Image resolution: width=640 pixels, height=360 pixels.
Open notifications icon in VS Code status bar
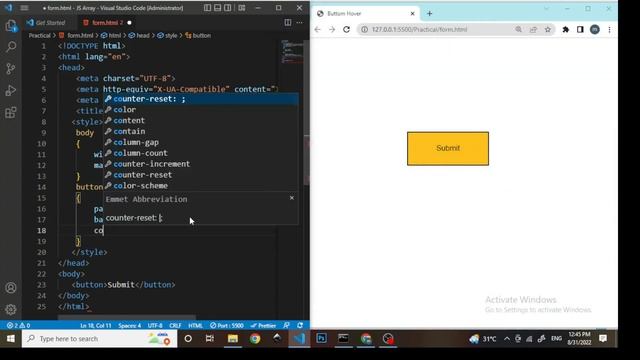pyautogui.click(x=300, y=325)
